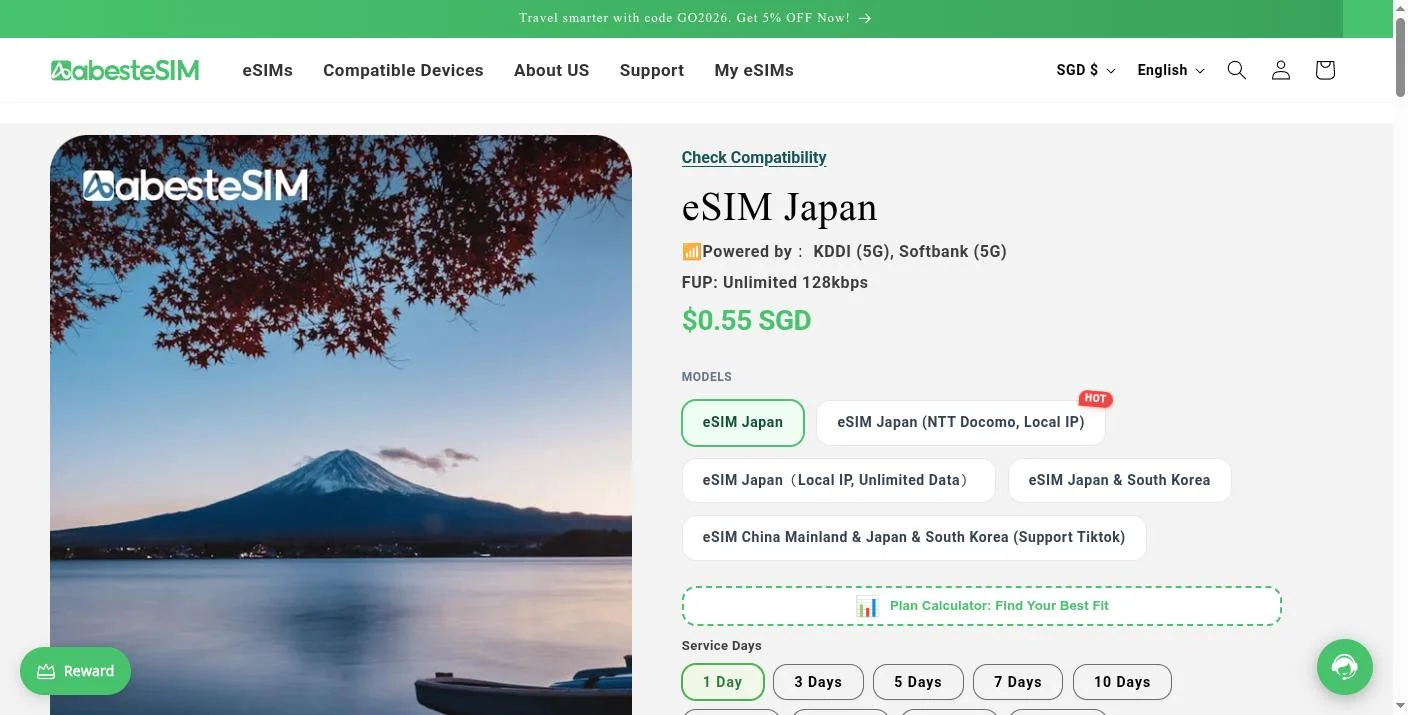
Task: Select eSIM Japan (Local IP, Unlimited Data)
Action: (838, 480)
